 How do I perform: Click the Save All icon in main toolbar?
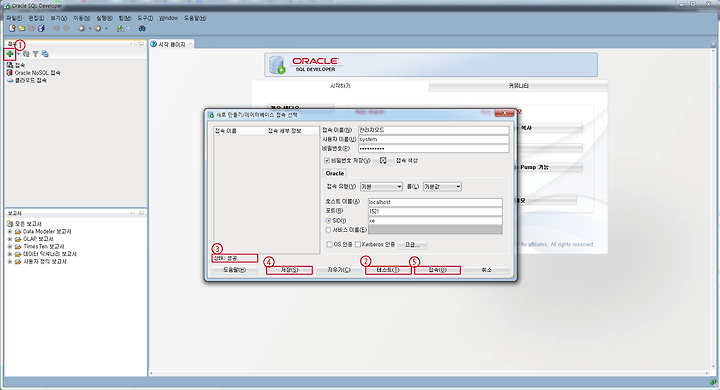41,28
